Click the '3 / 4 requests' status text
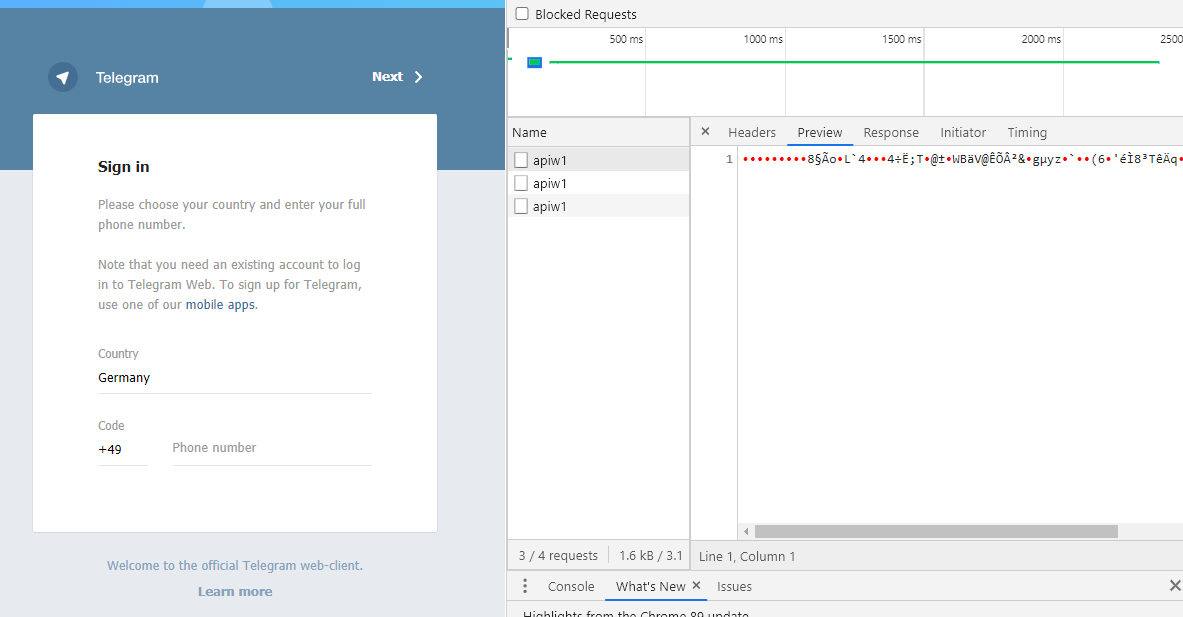This screenshot has width=1183, height=617. coord(558,556)
